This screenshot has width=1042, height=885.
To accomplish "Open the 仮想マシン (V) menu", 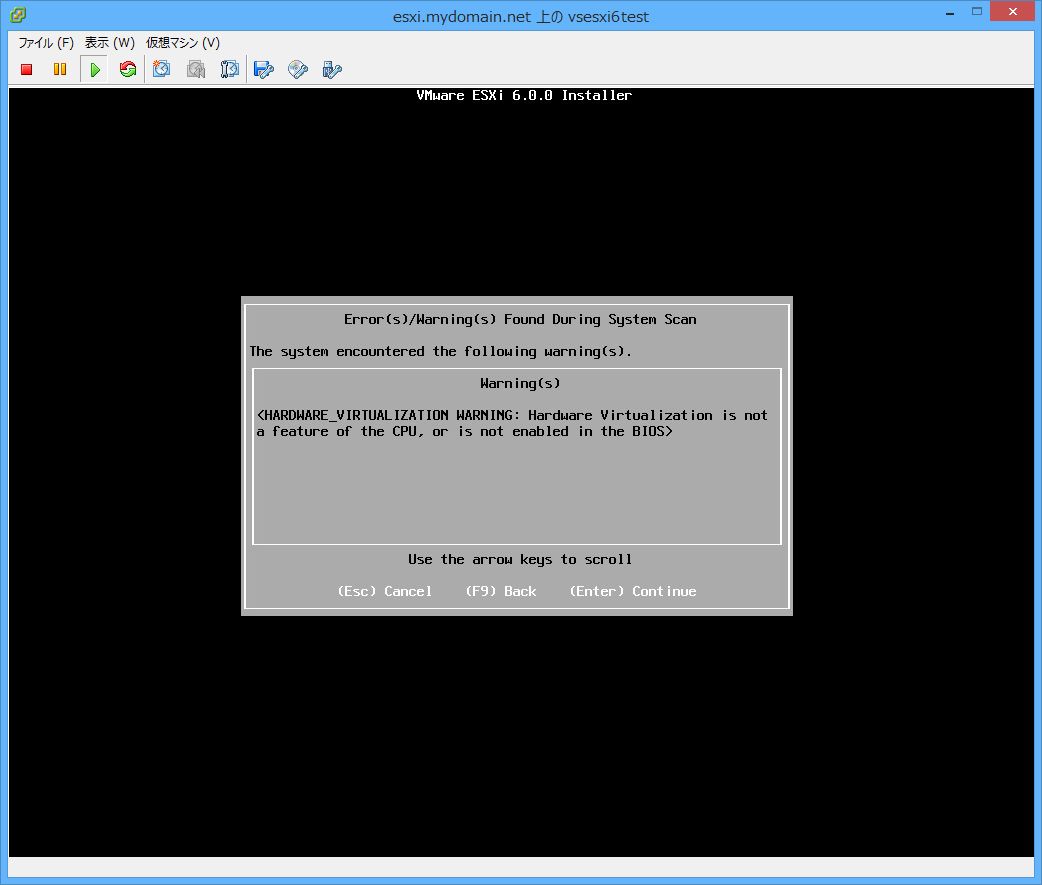I will coord(183,43).
